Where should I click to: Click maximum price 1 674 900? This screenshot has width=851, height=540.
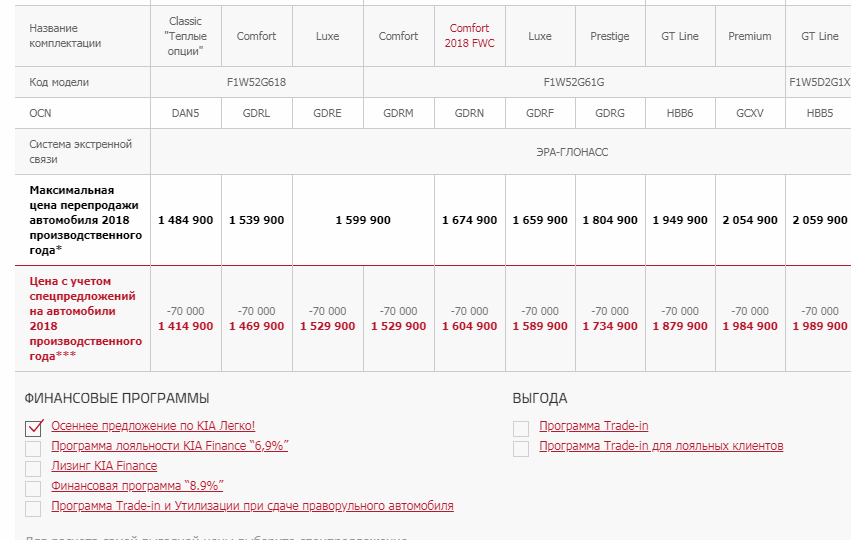[469, 220]
